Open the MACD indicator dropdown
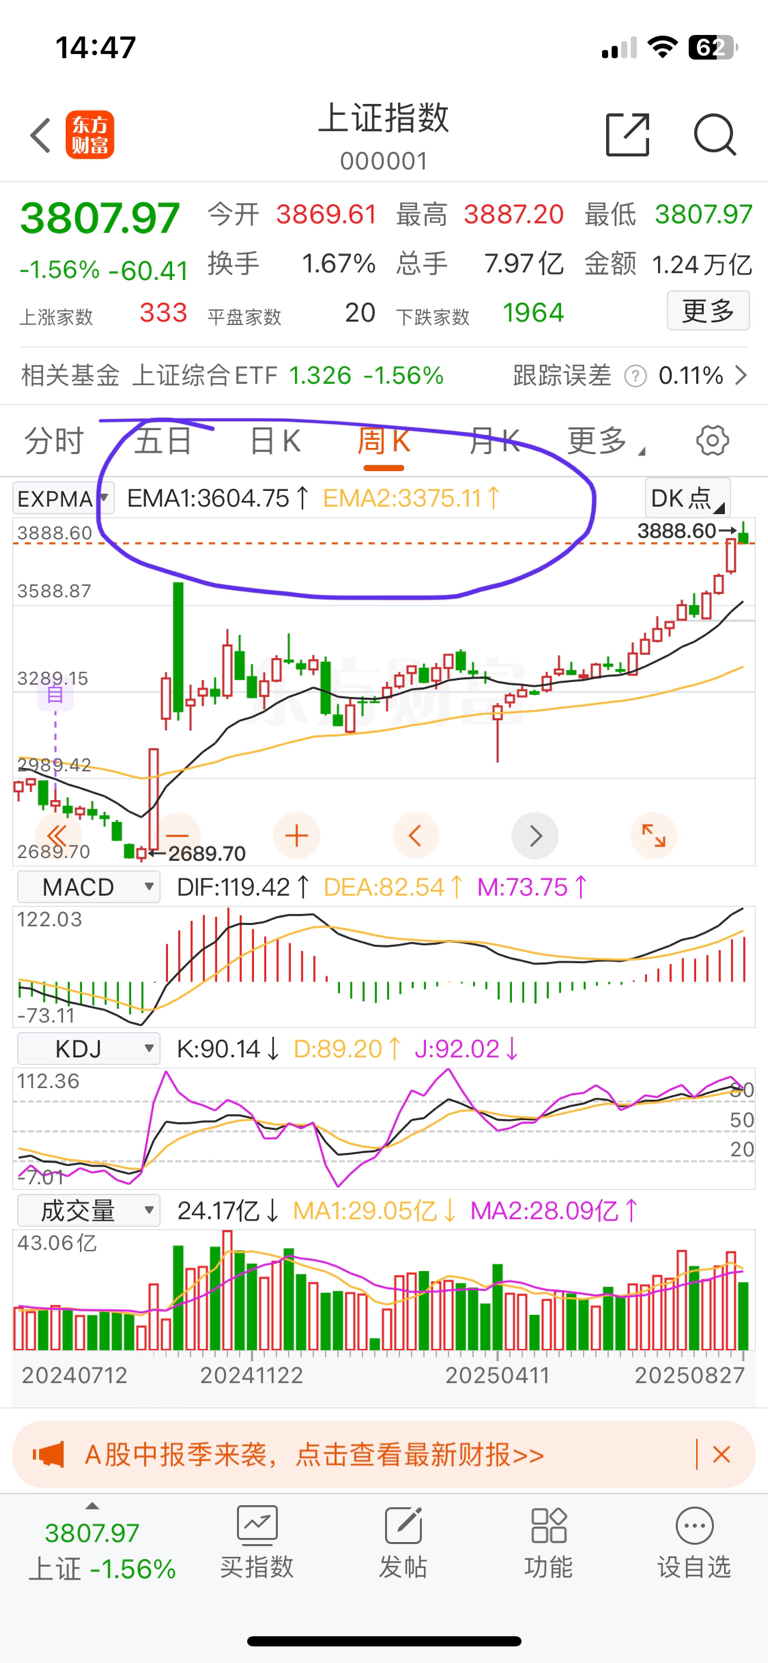Screen dimensions: 768x1663 click(89, 887)
